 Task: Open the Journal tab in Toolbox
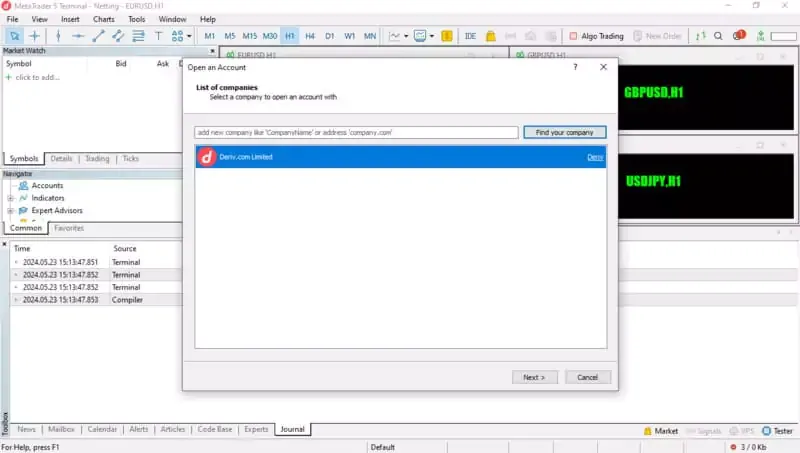(292, 429)
